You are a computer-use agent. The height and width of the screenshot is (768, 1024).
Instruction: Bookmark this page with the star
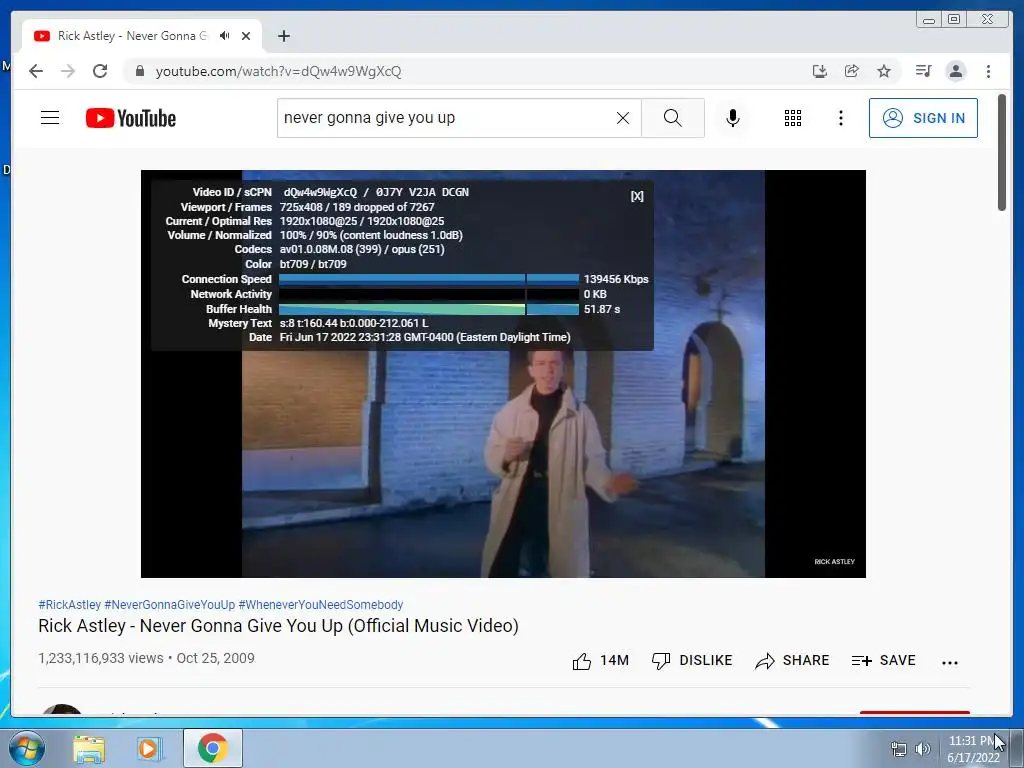click(x=884, y=71)
